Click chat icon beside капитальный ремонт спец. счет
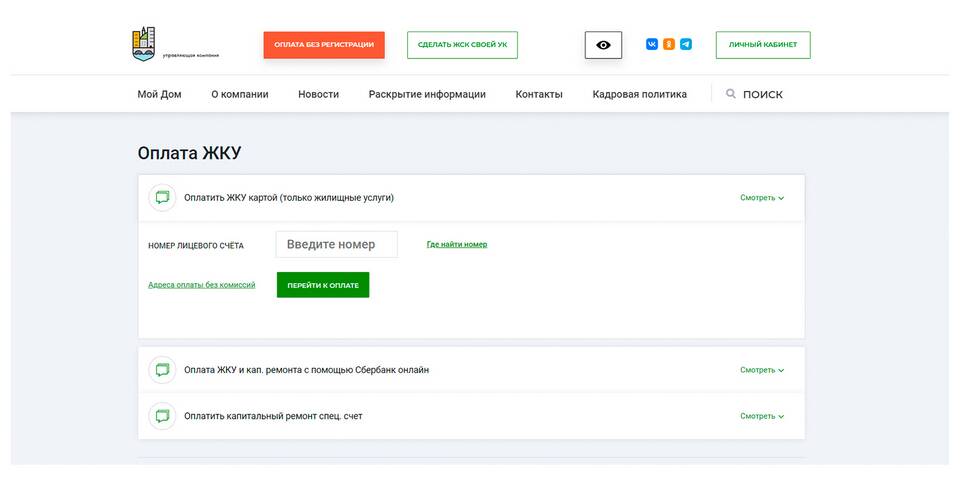 [x=162, y=416]
